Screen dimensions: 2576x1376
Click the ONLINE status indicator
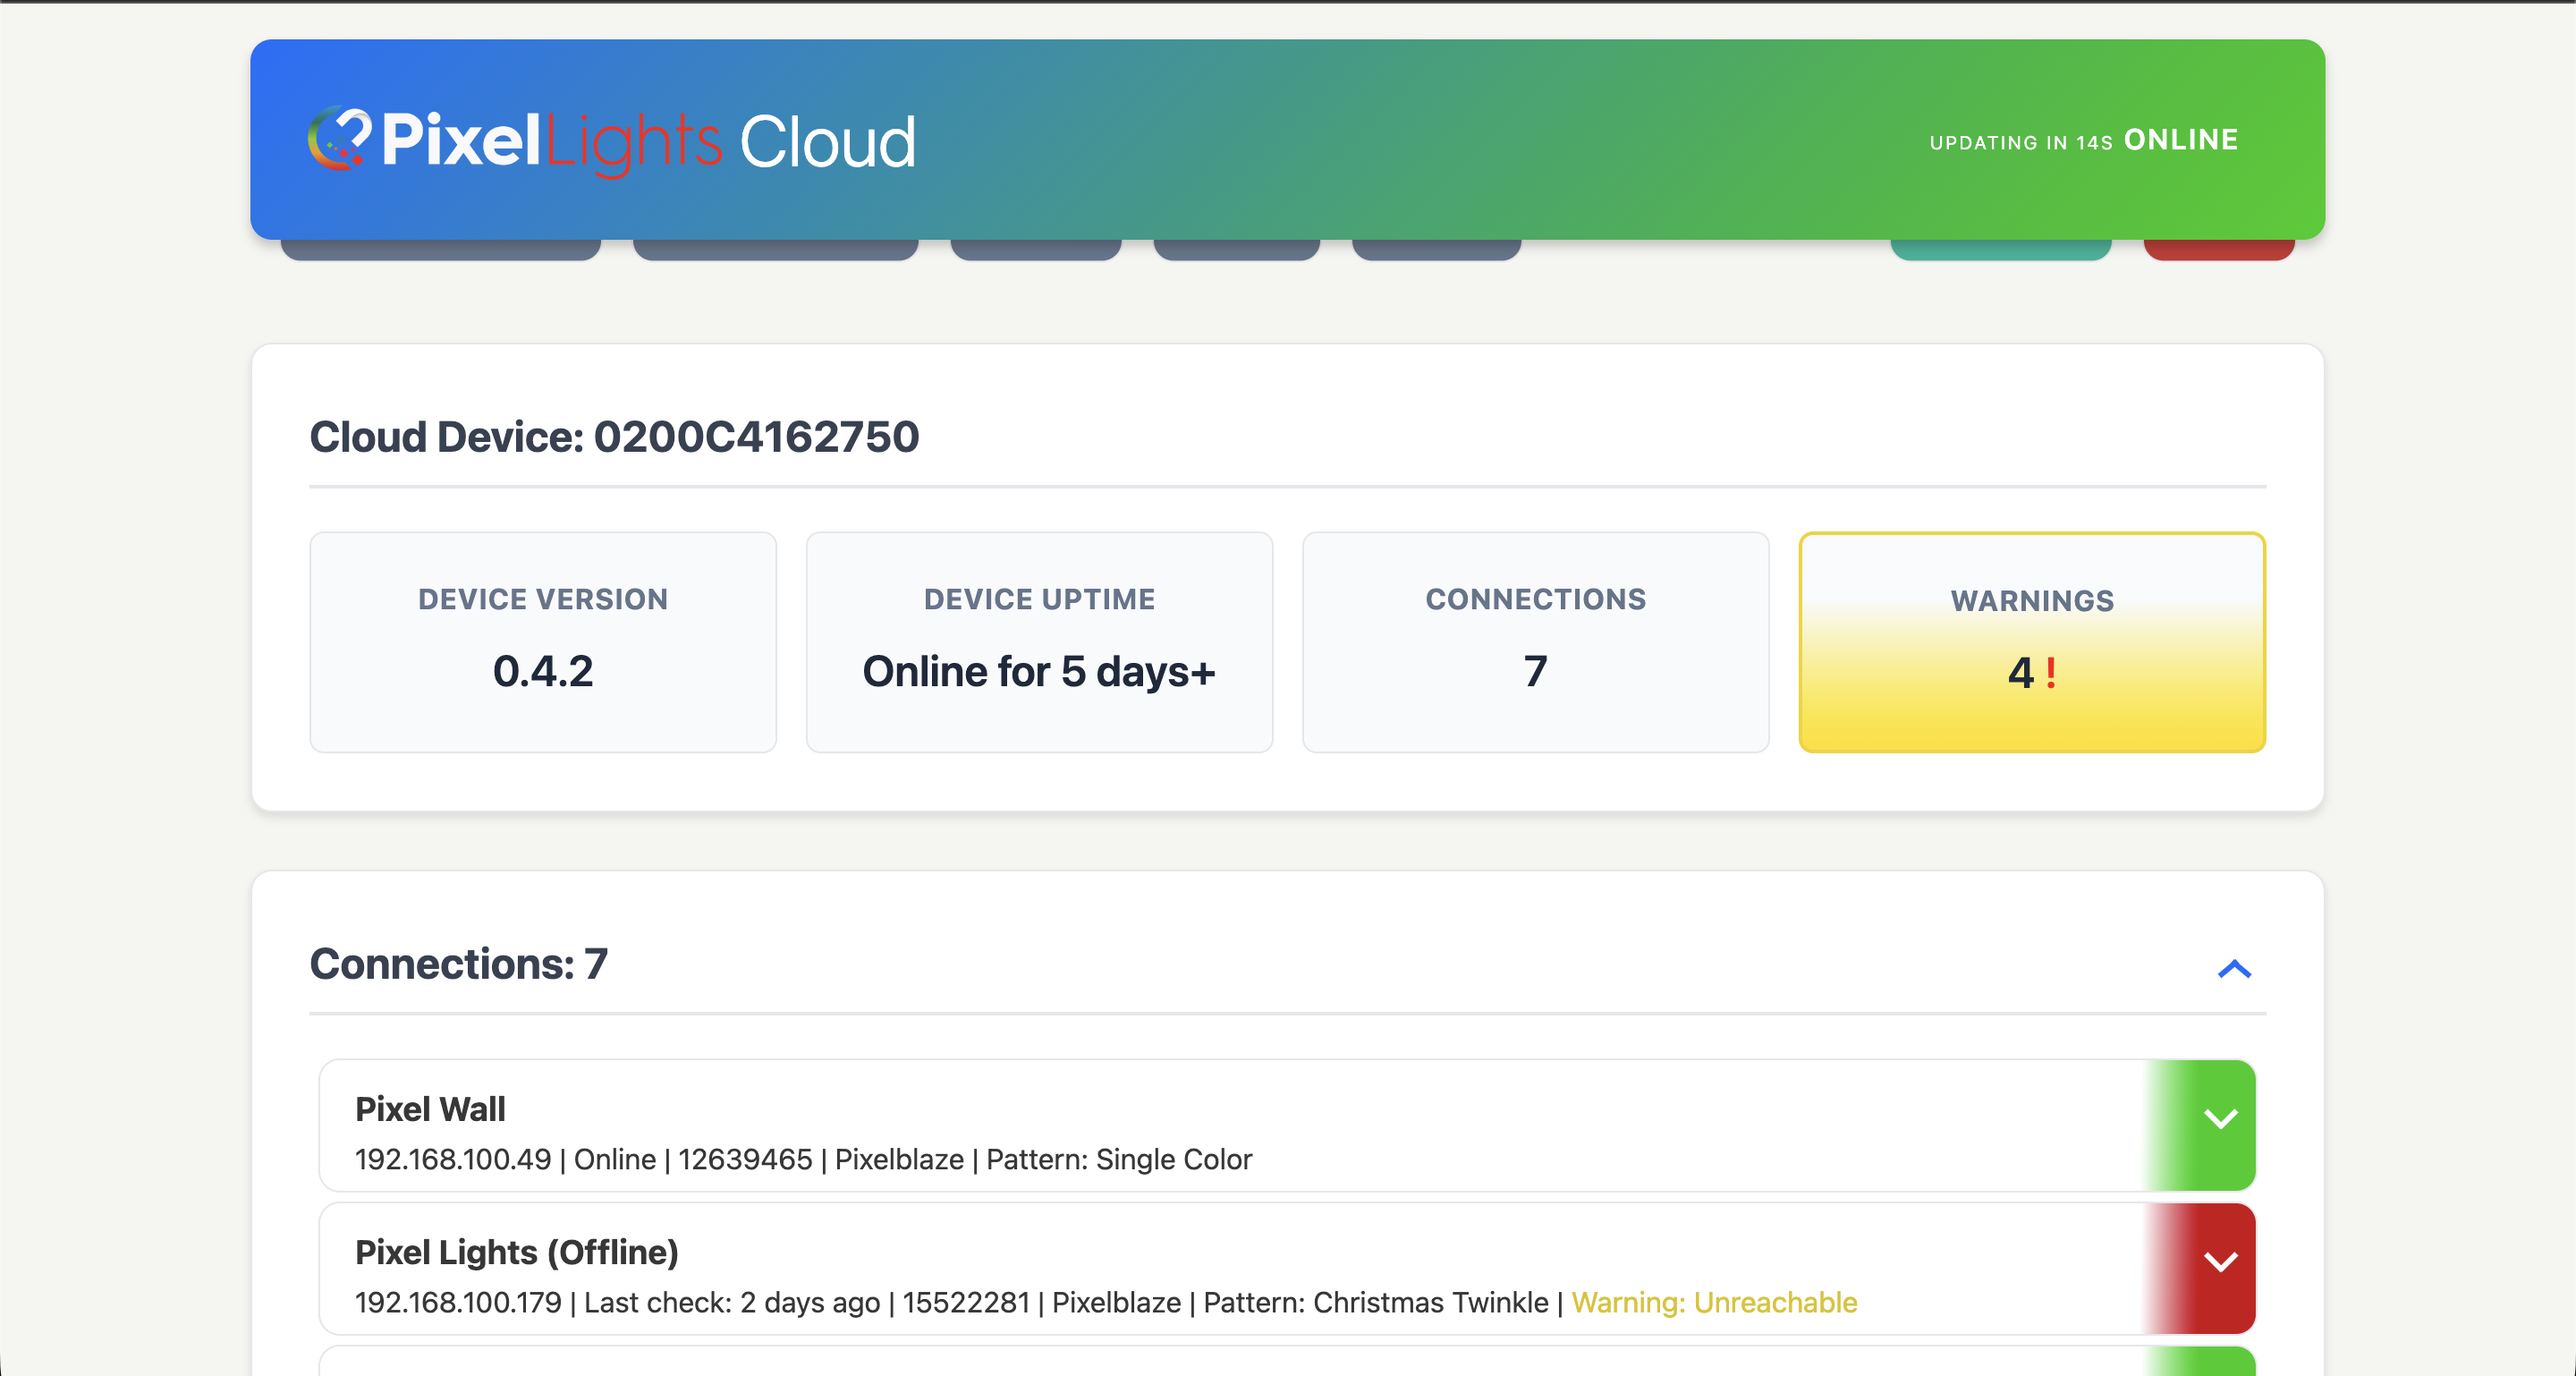click(x=2180, y=140)
